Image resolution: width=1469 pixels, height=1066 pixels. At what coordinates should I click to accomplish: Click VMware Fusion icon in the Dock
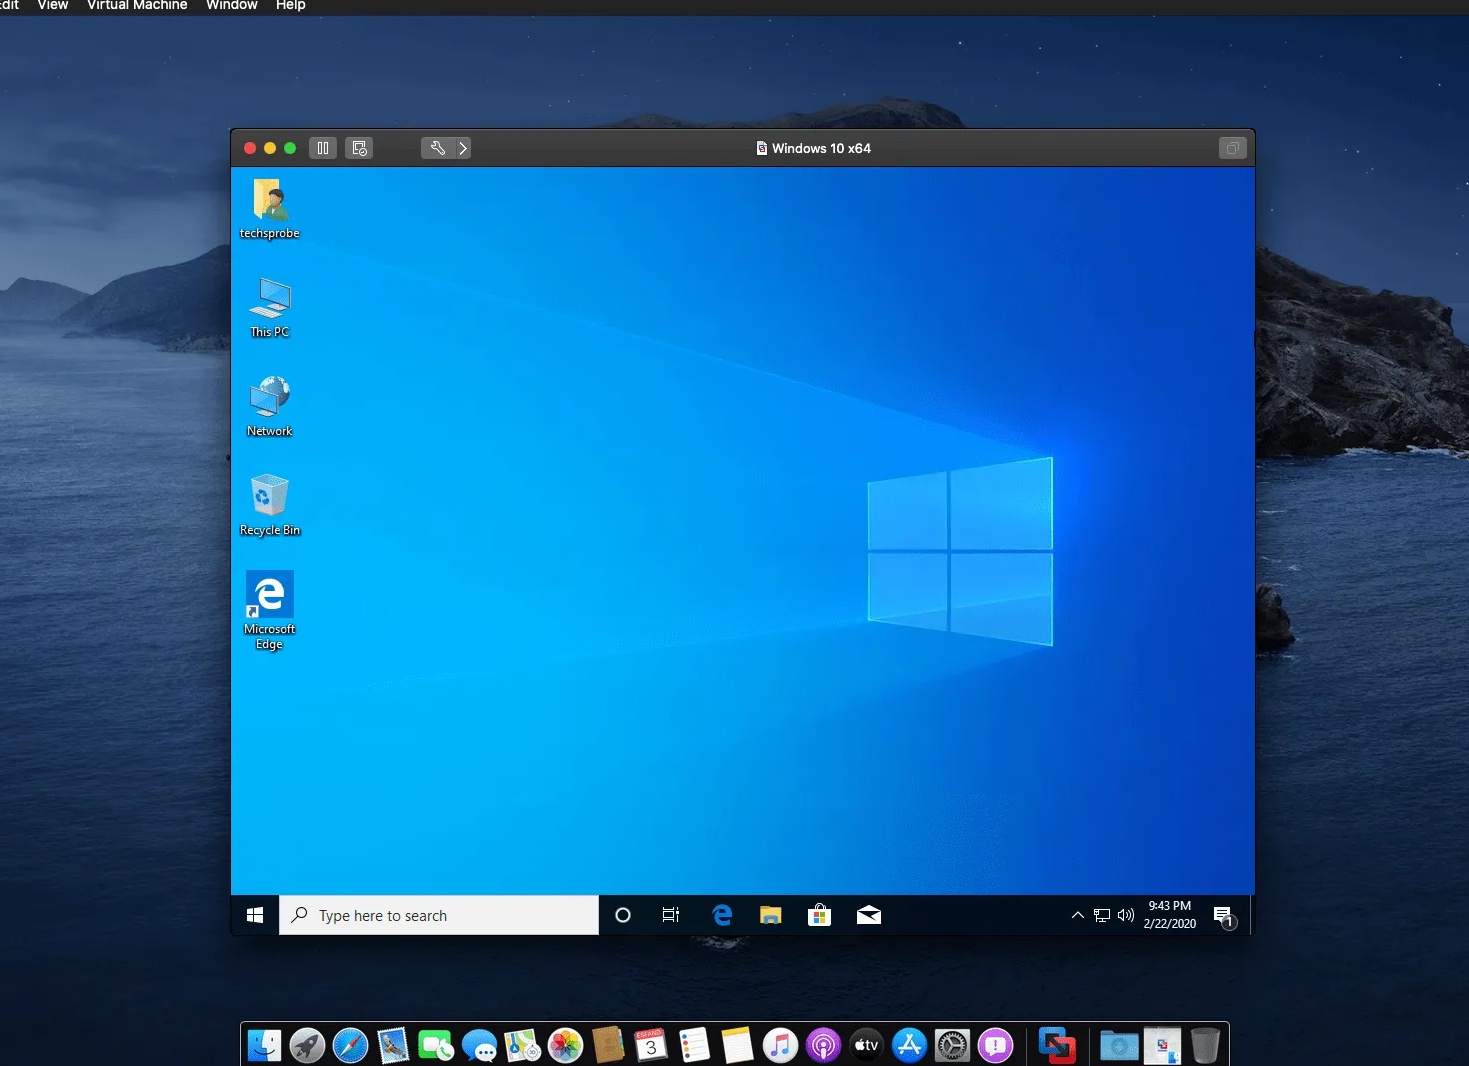(x=1056, y=1046)
